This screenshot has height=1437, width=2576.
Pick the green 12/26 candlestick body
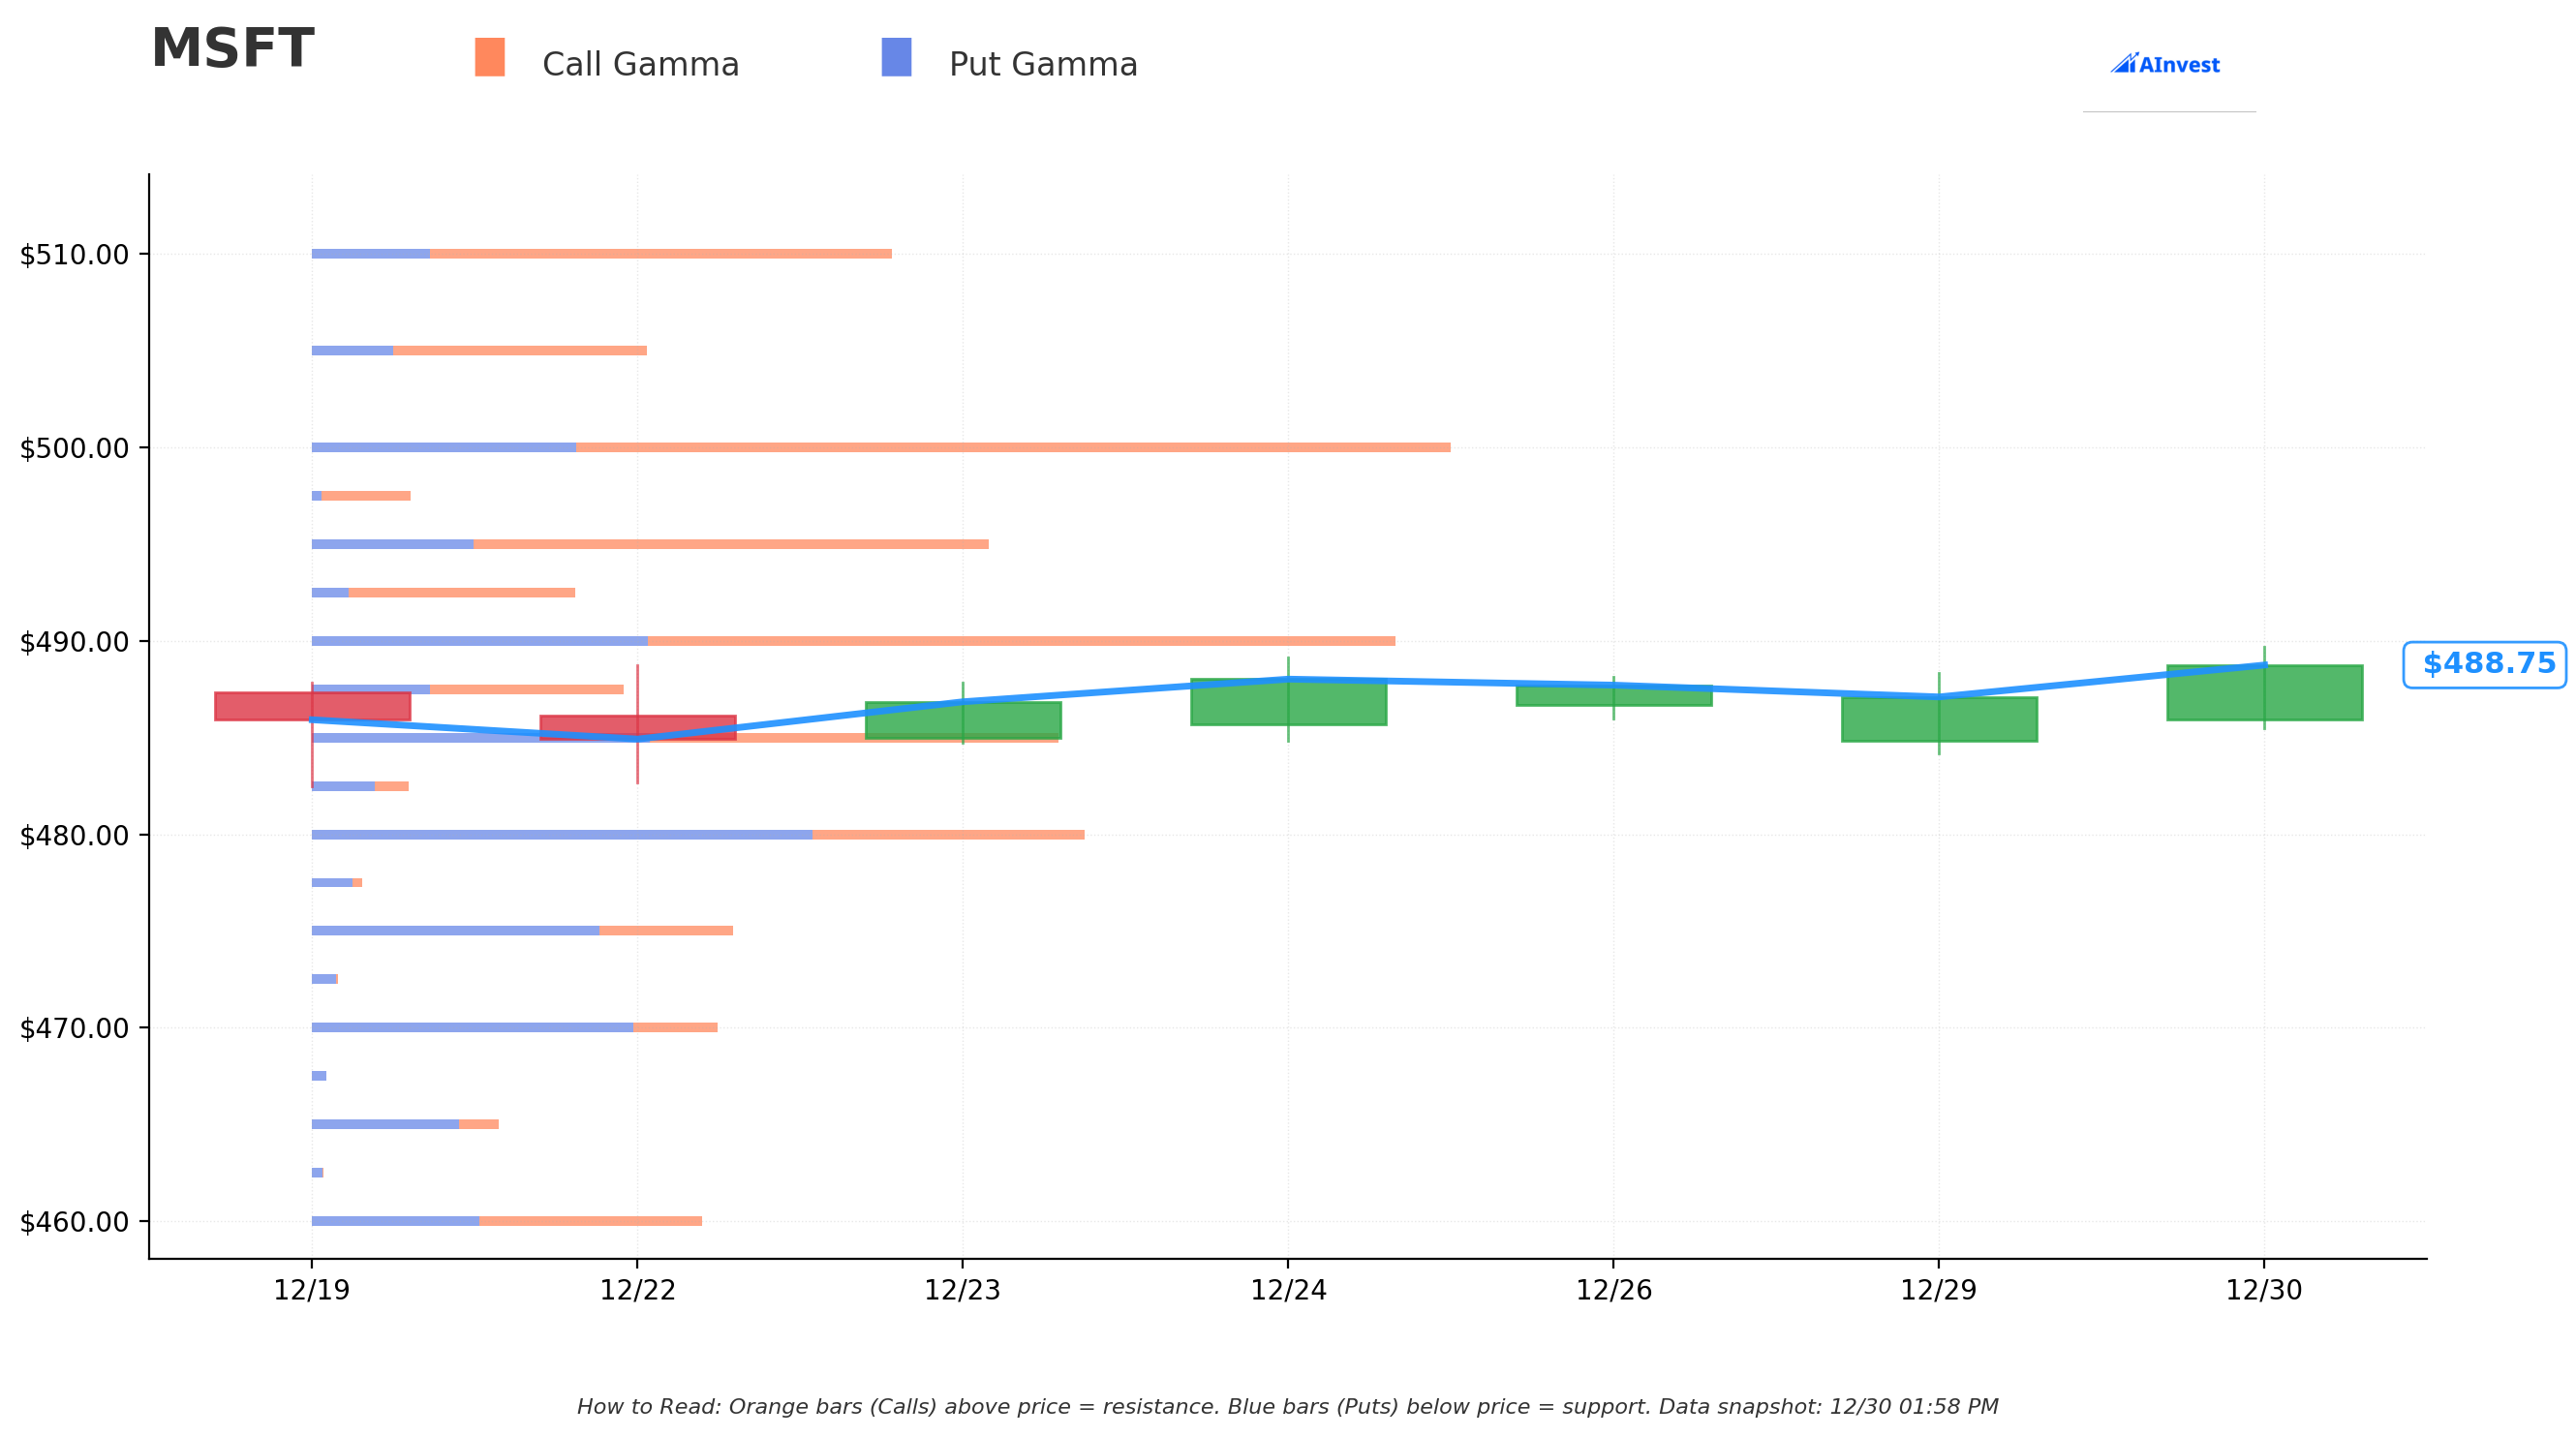[x=1614, y=696]
